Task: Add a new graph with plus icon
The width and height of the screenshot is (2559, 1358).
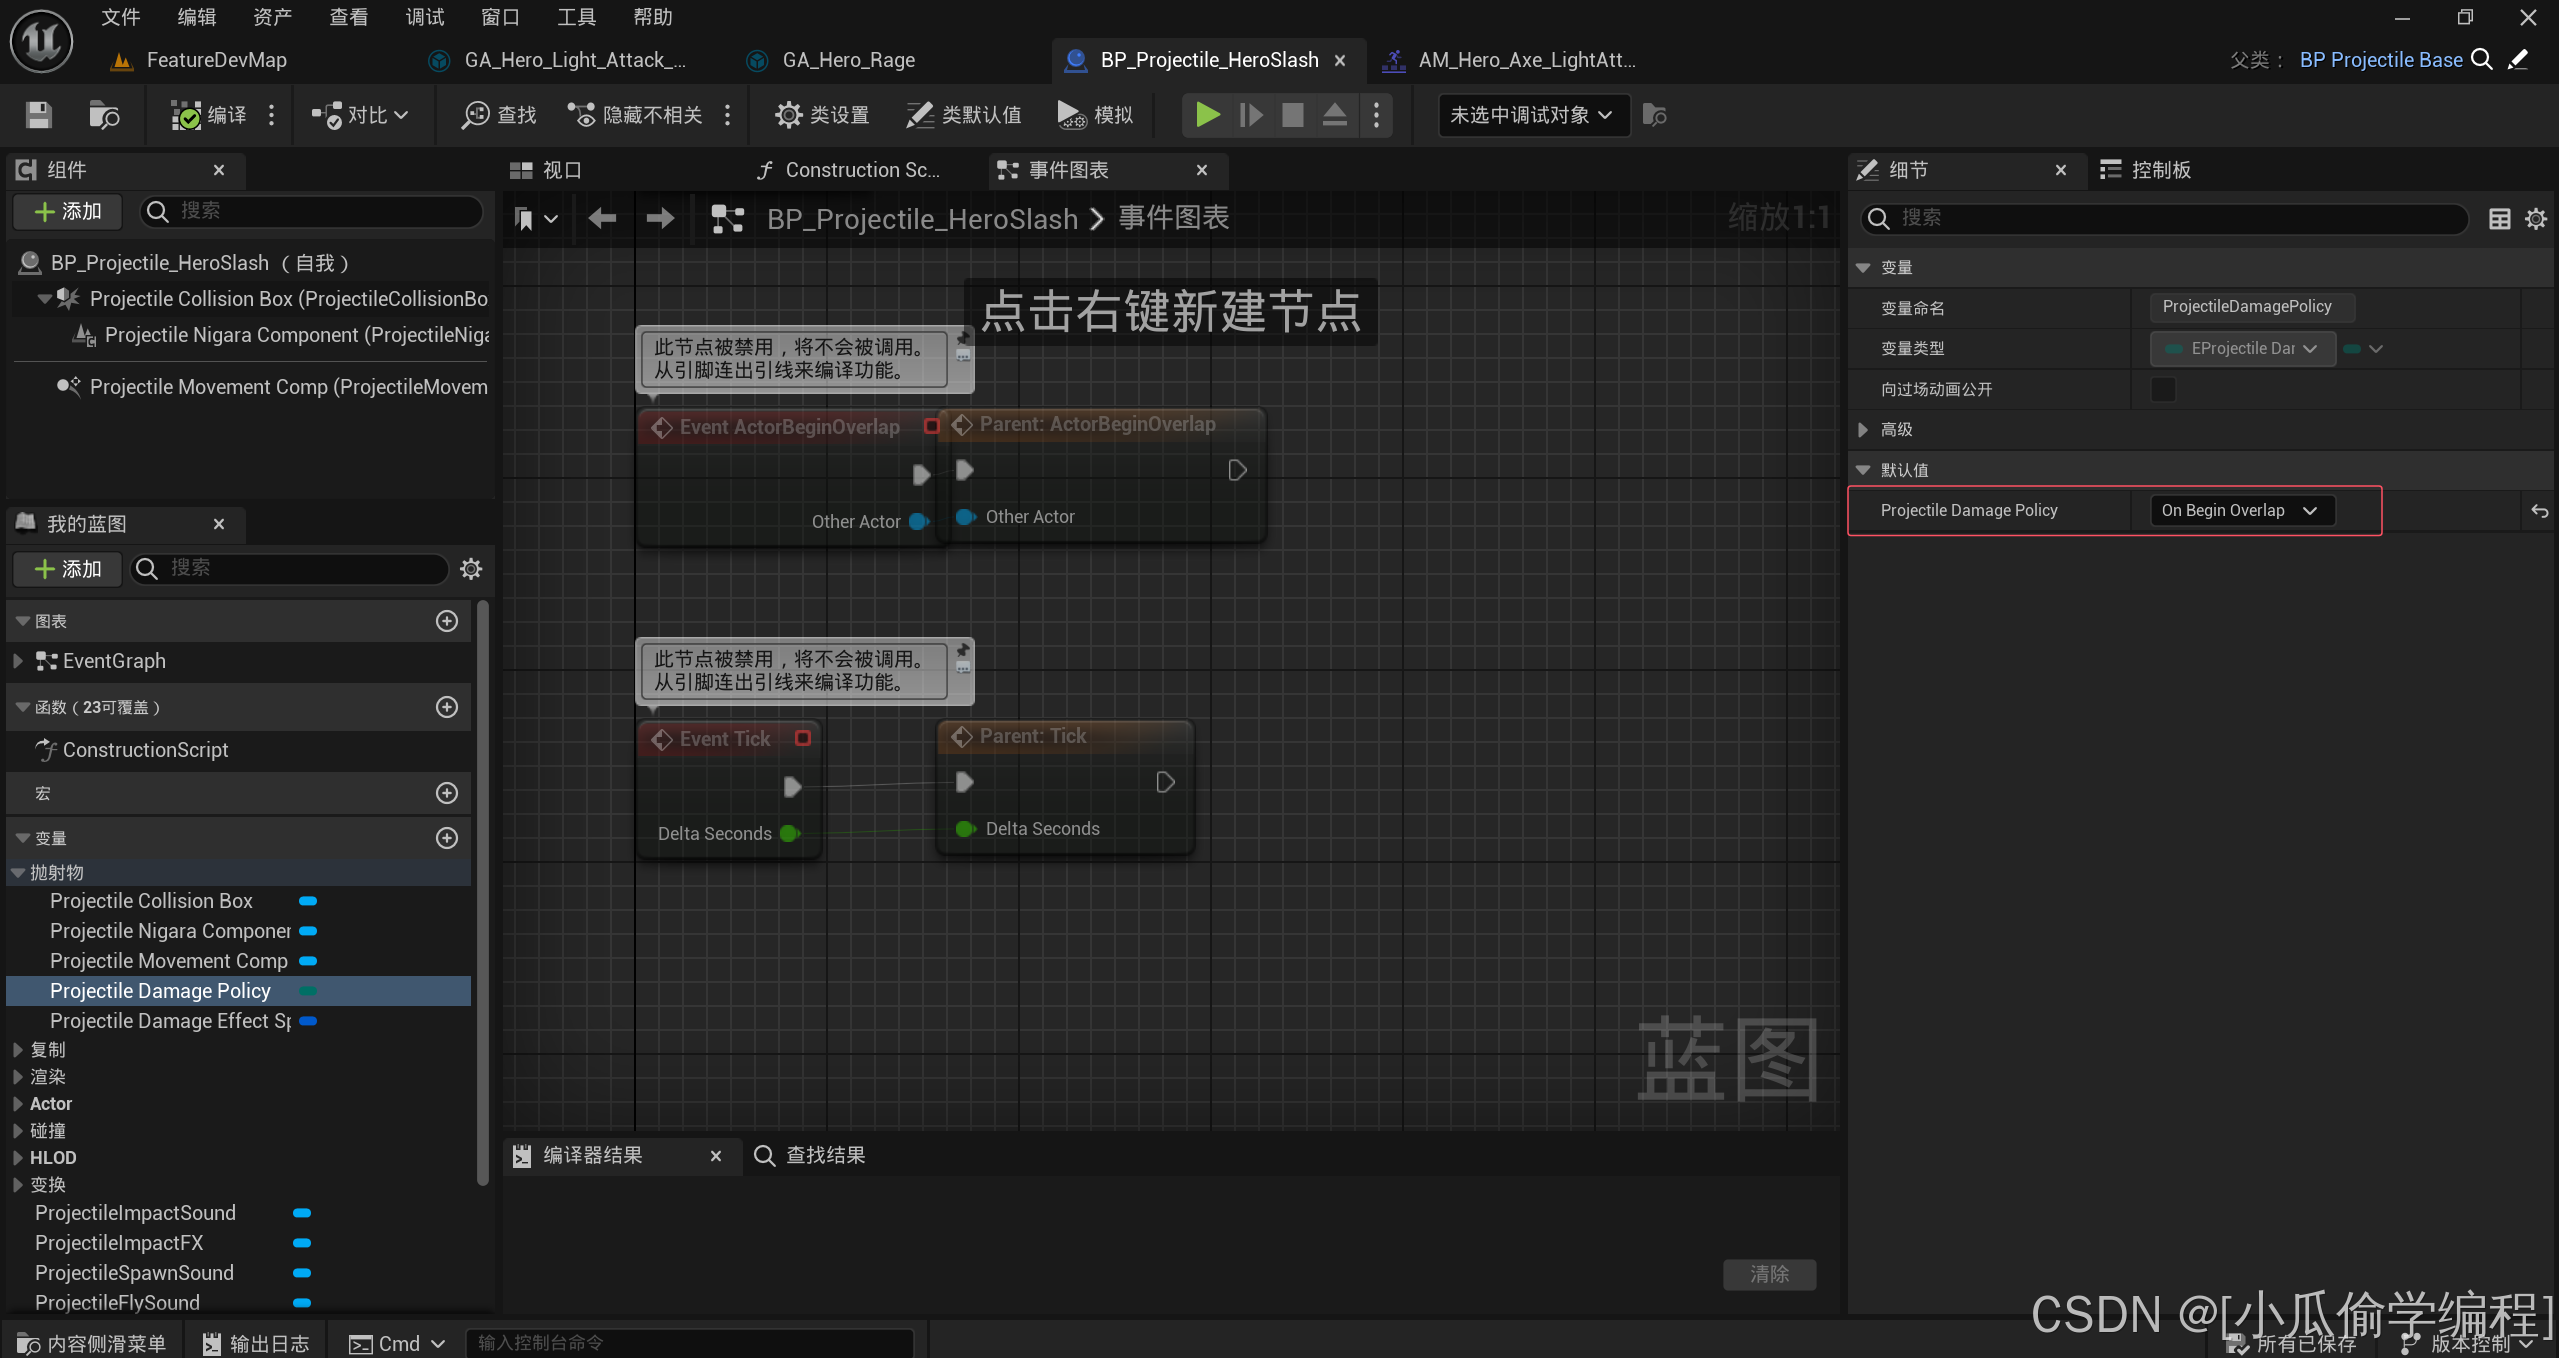Action: [x=447, y=621]
